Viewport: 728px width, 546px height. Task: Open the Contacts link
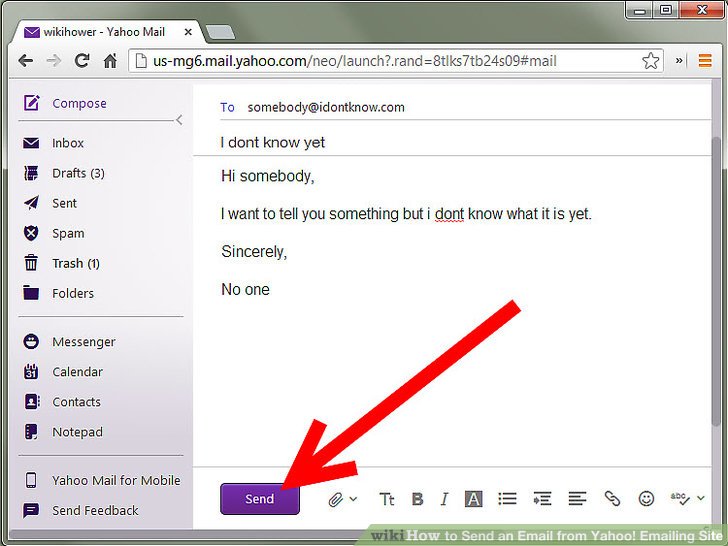pyautogui.click(x=76, y=402)
